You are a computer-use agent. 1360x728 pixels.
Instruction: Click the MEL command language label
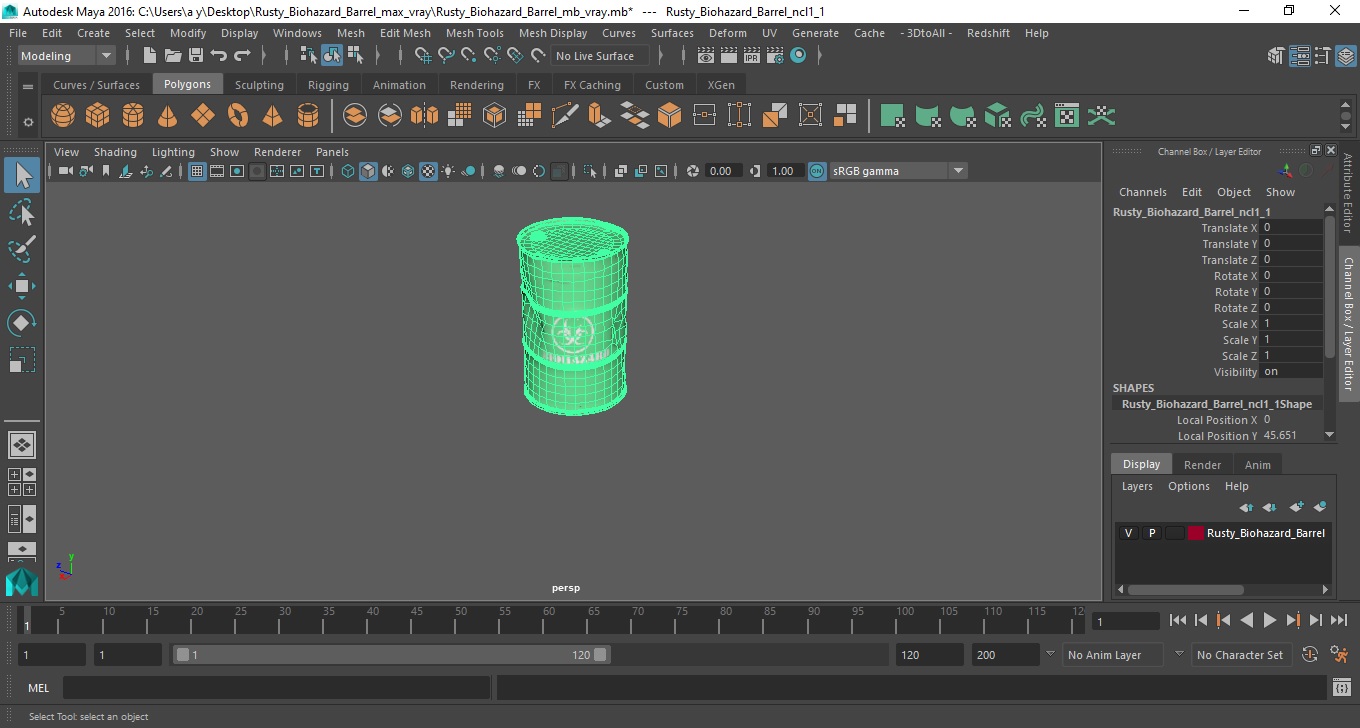39,688
